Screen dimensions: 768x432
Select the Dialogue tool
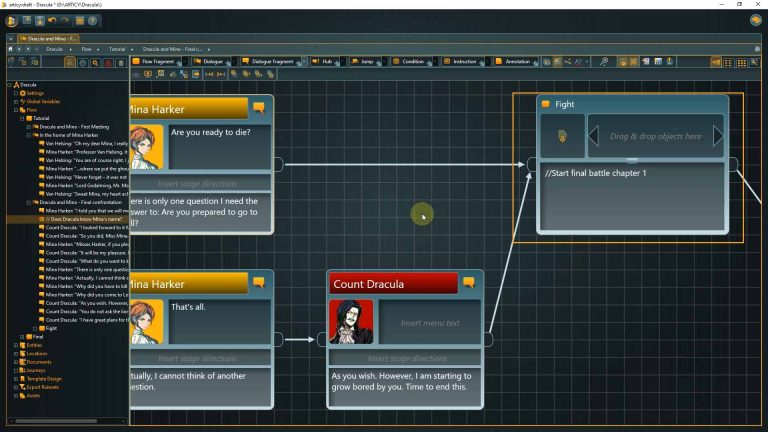tap(209, 61)
